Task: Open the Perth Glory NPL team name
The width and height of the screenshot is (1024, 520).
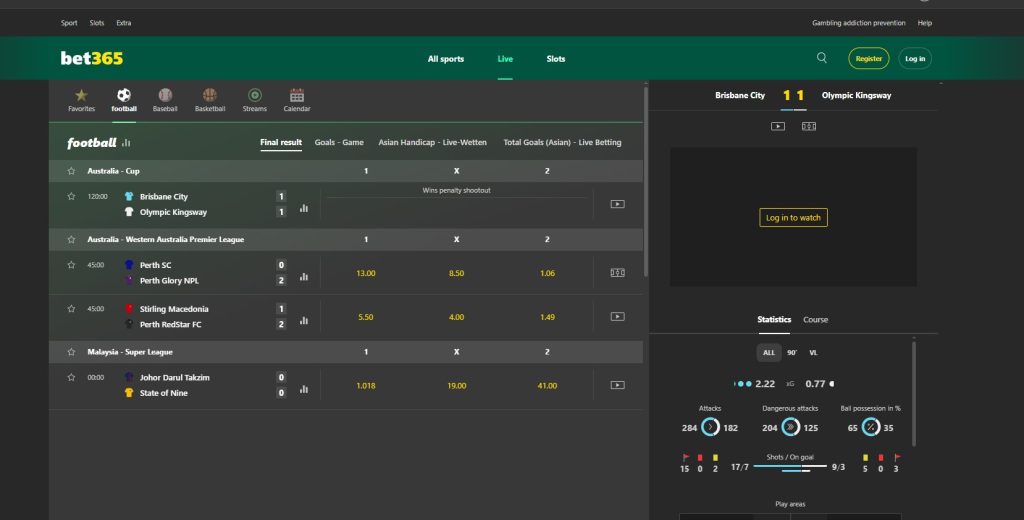Action: [x=169, y=280]
